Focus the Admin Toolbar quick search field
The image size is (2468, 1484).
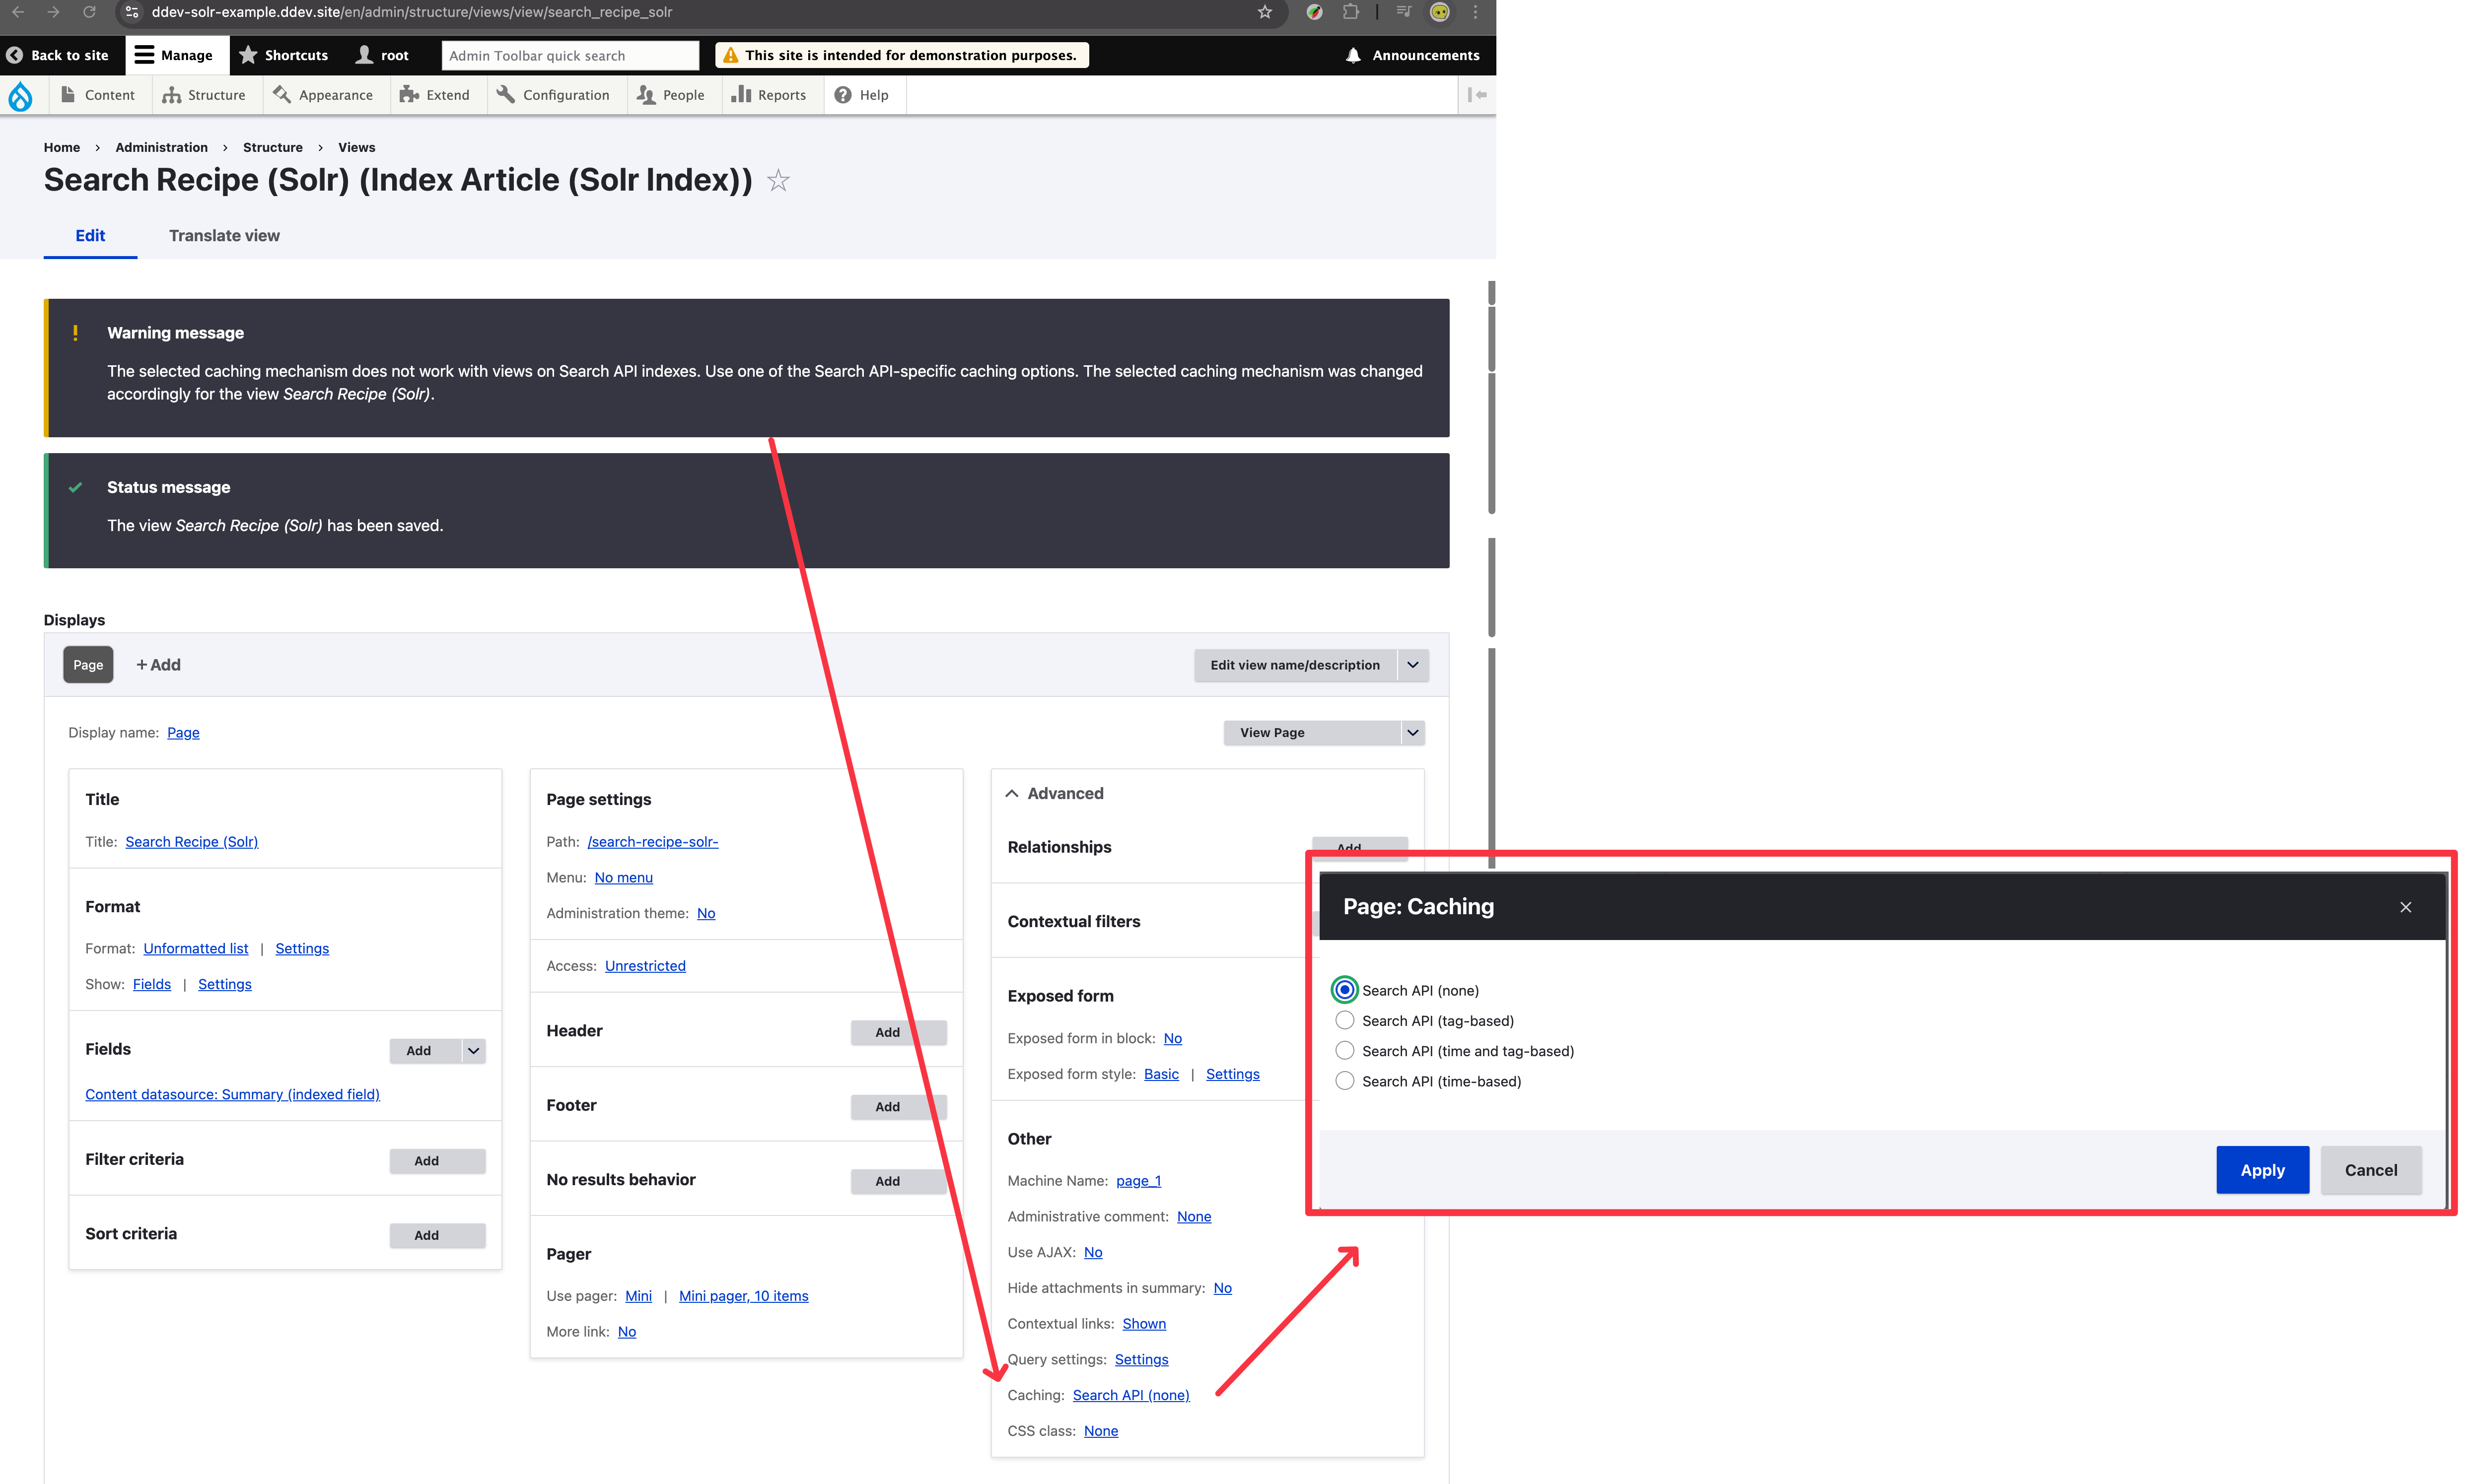tap(569, 56)
